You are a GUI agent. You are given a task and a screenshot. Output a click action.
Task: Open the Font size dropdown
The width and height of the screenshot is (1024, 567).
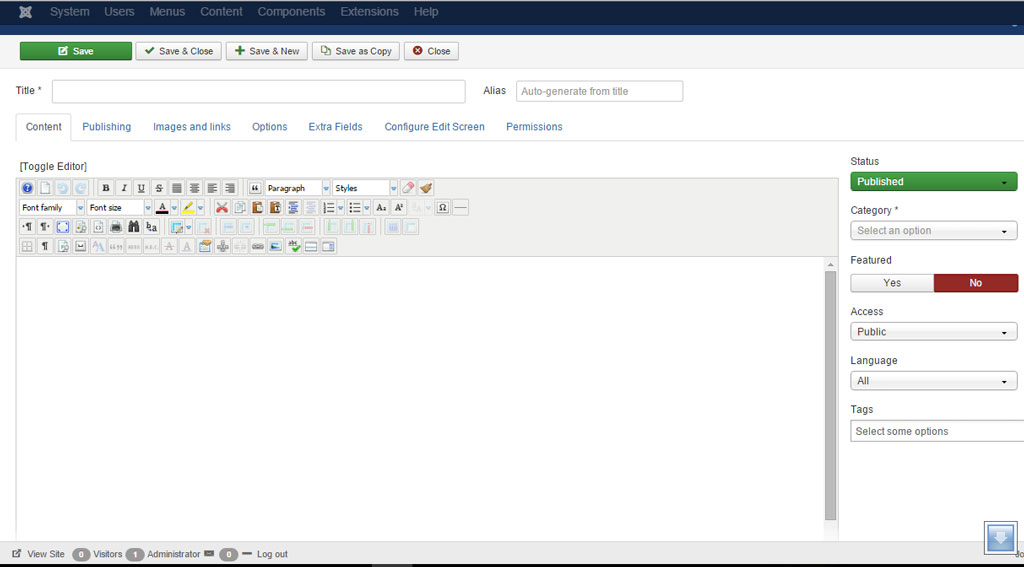(x=120, y=208)
